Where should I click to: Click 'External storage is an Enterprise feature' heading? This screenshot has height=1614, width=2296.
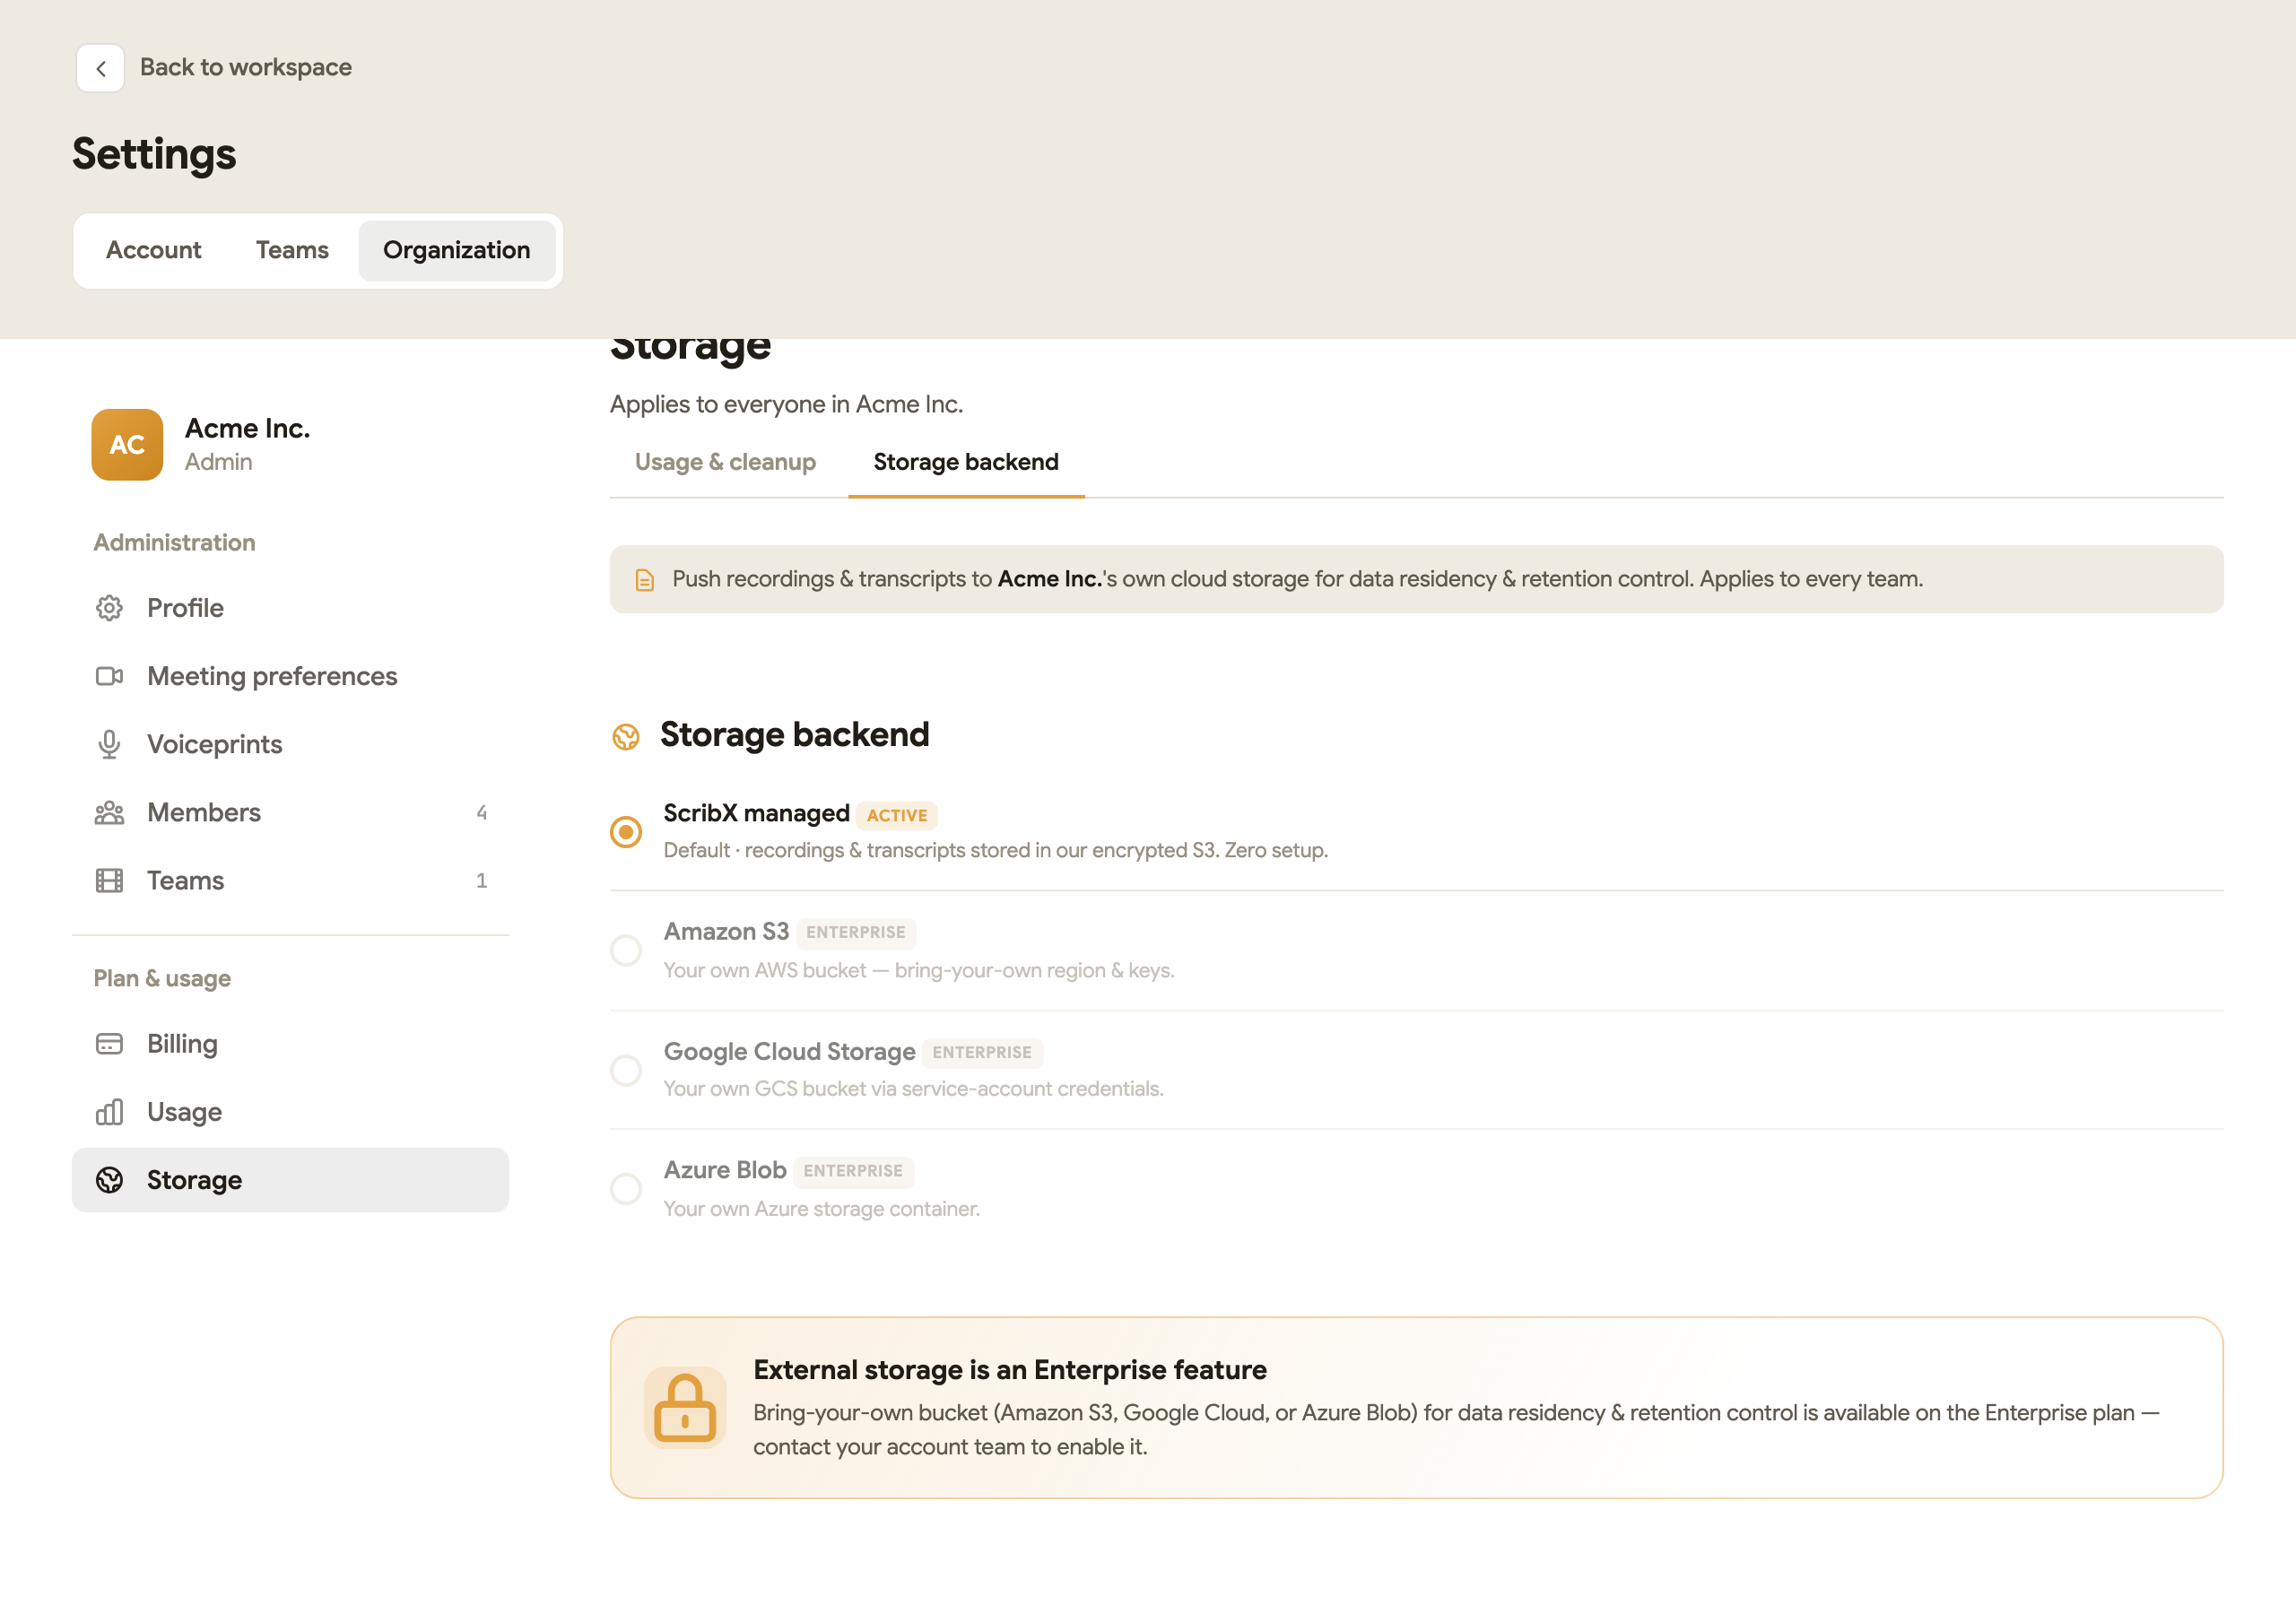tap(1010, 1370)
